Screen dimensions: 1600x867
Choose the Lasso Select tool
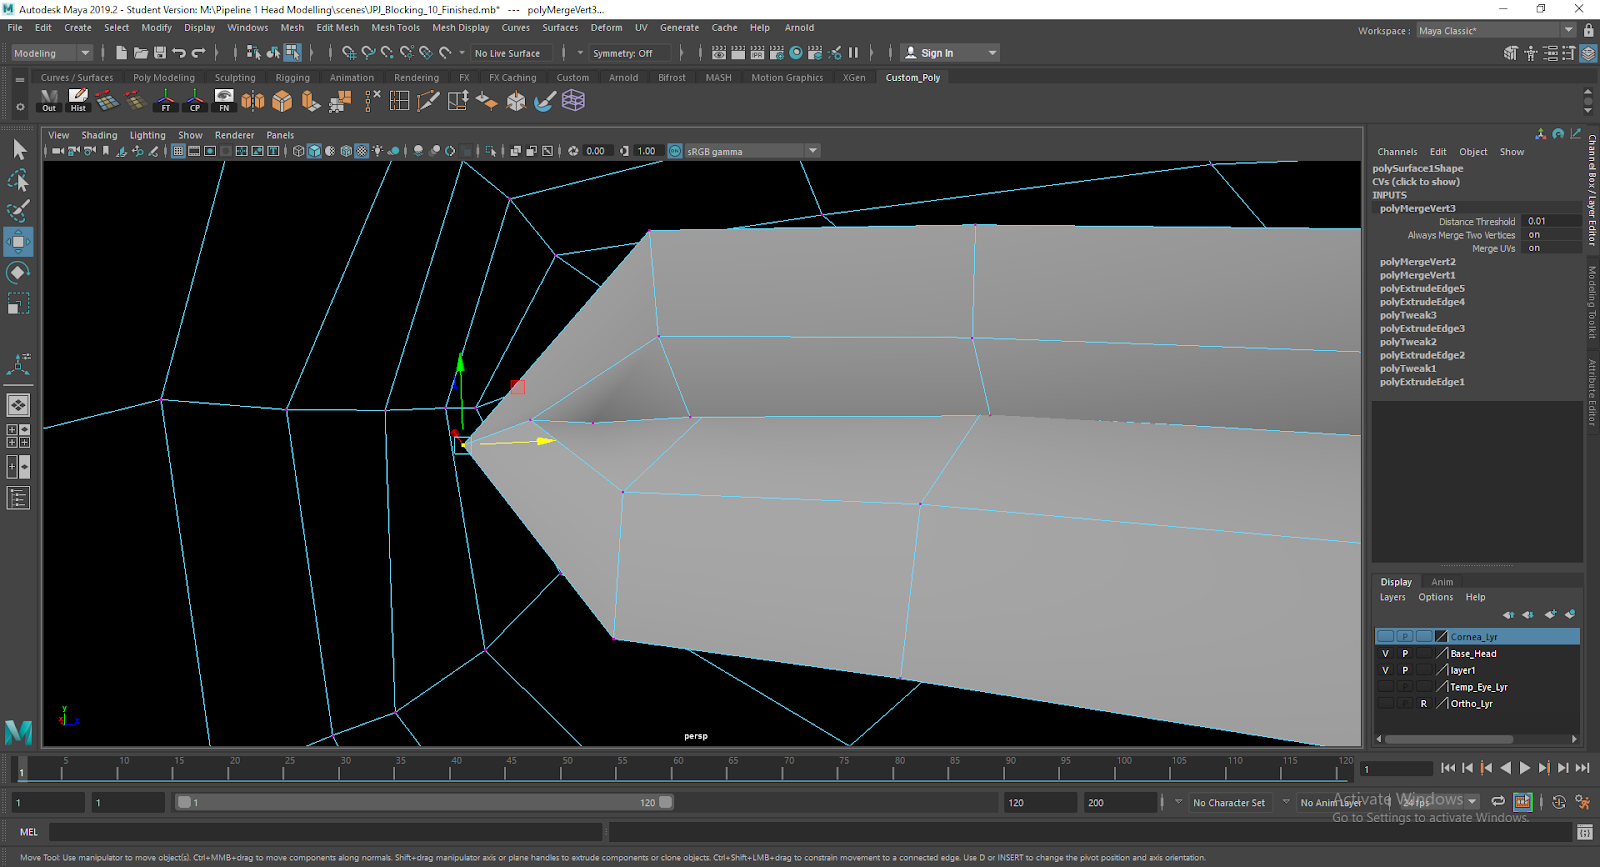pos(19,181)
